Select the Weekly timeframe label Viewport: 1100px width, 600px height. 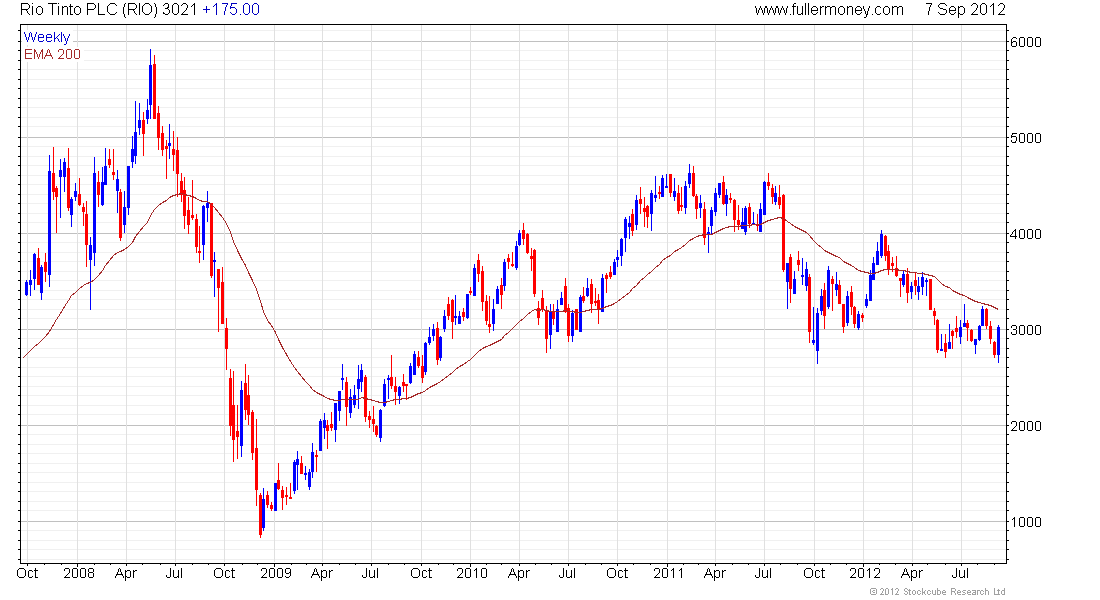click(x=47, y=37)
